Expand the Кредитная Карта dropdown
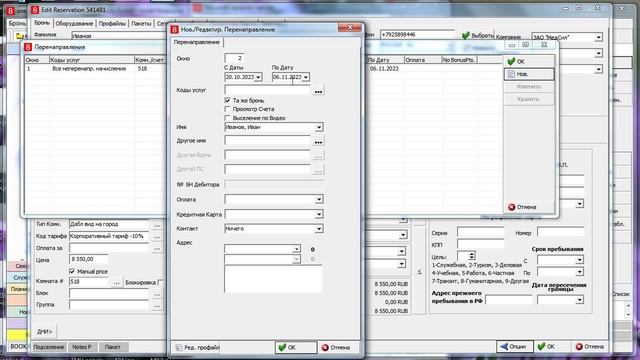This screenshot has height=360, width=640. click(319, 214)
